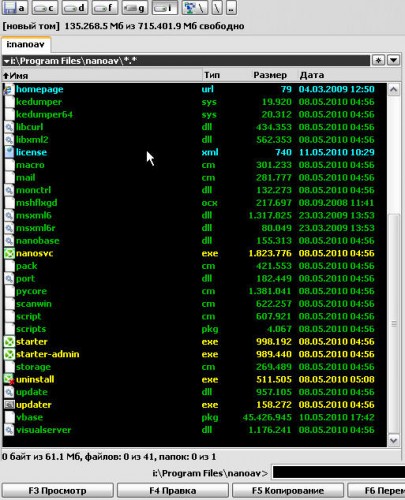Screen dimensions: 405x500
Task: Click the vertical scrollbar thumb
Action: click(x=394, y=323)
